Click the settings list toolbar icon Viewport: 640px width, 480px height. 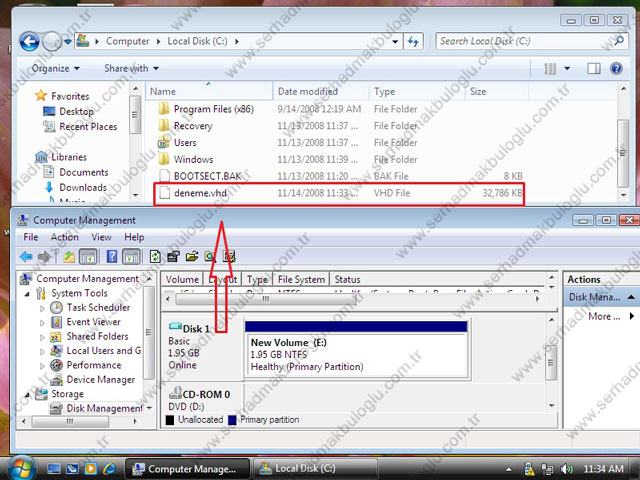[229, 257]
